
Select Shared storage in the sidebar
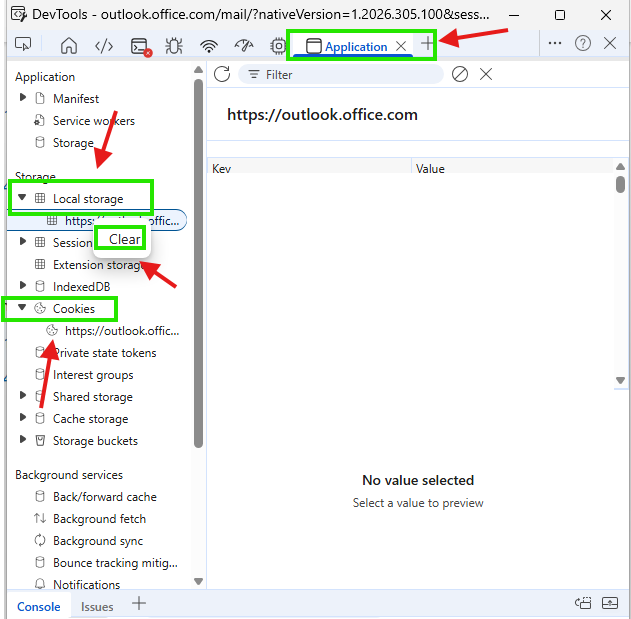(x=93, y=397)
